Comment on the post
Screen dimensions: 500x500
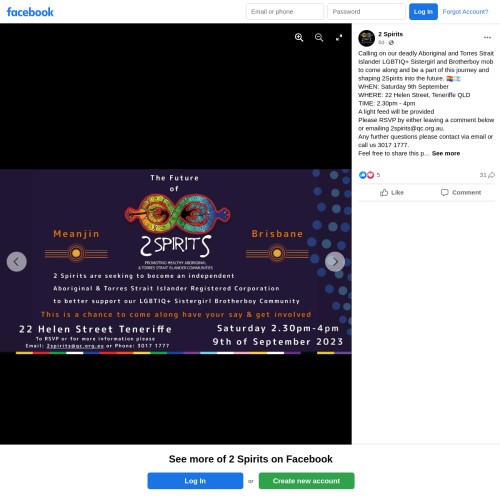(x=461, y=192)
